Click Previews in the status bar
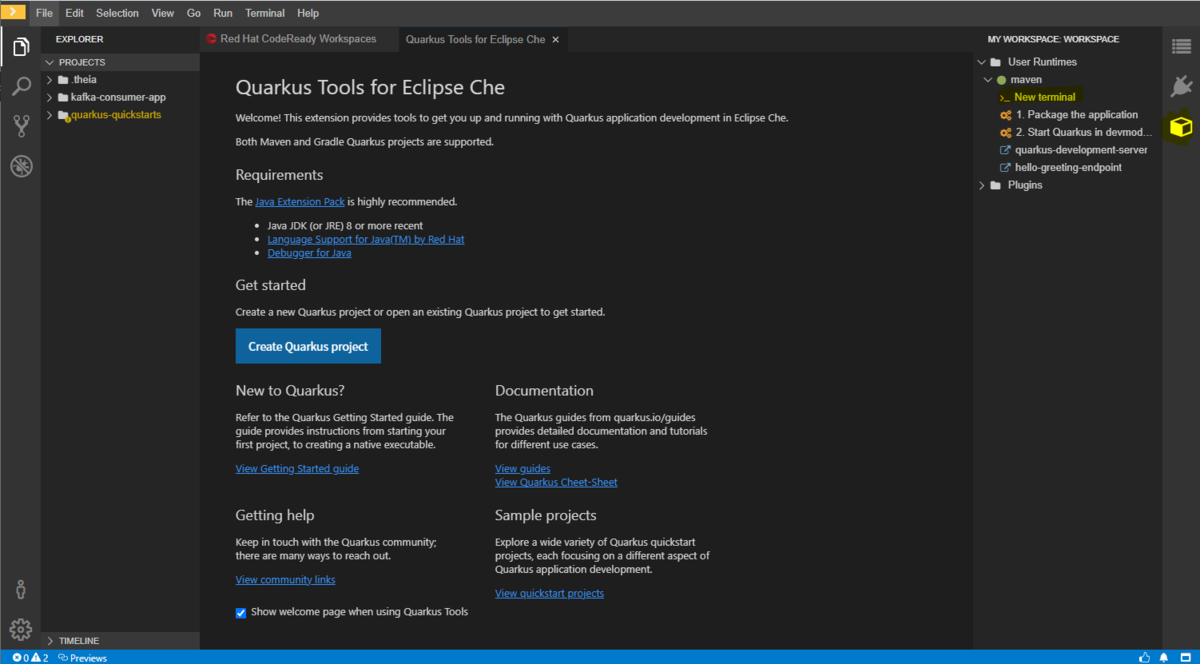Viewport: 1200px width, 664px height. pos(82,657)
